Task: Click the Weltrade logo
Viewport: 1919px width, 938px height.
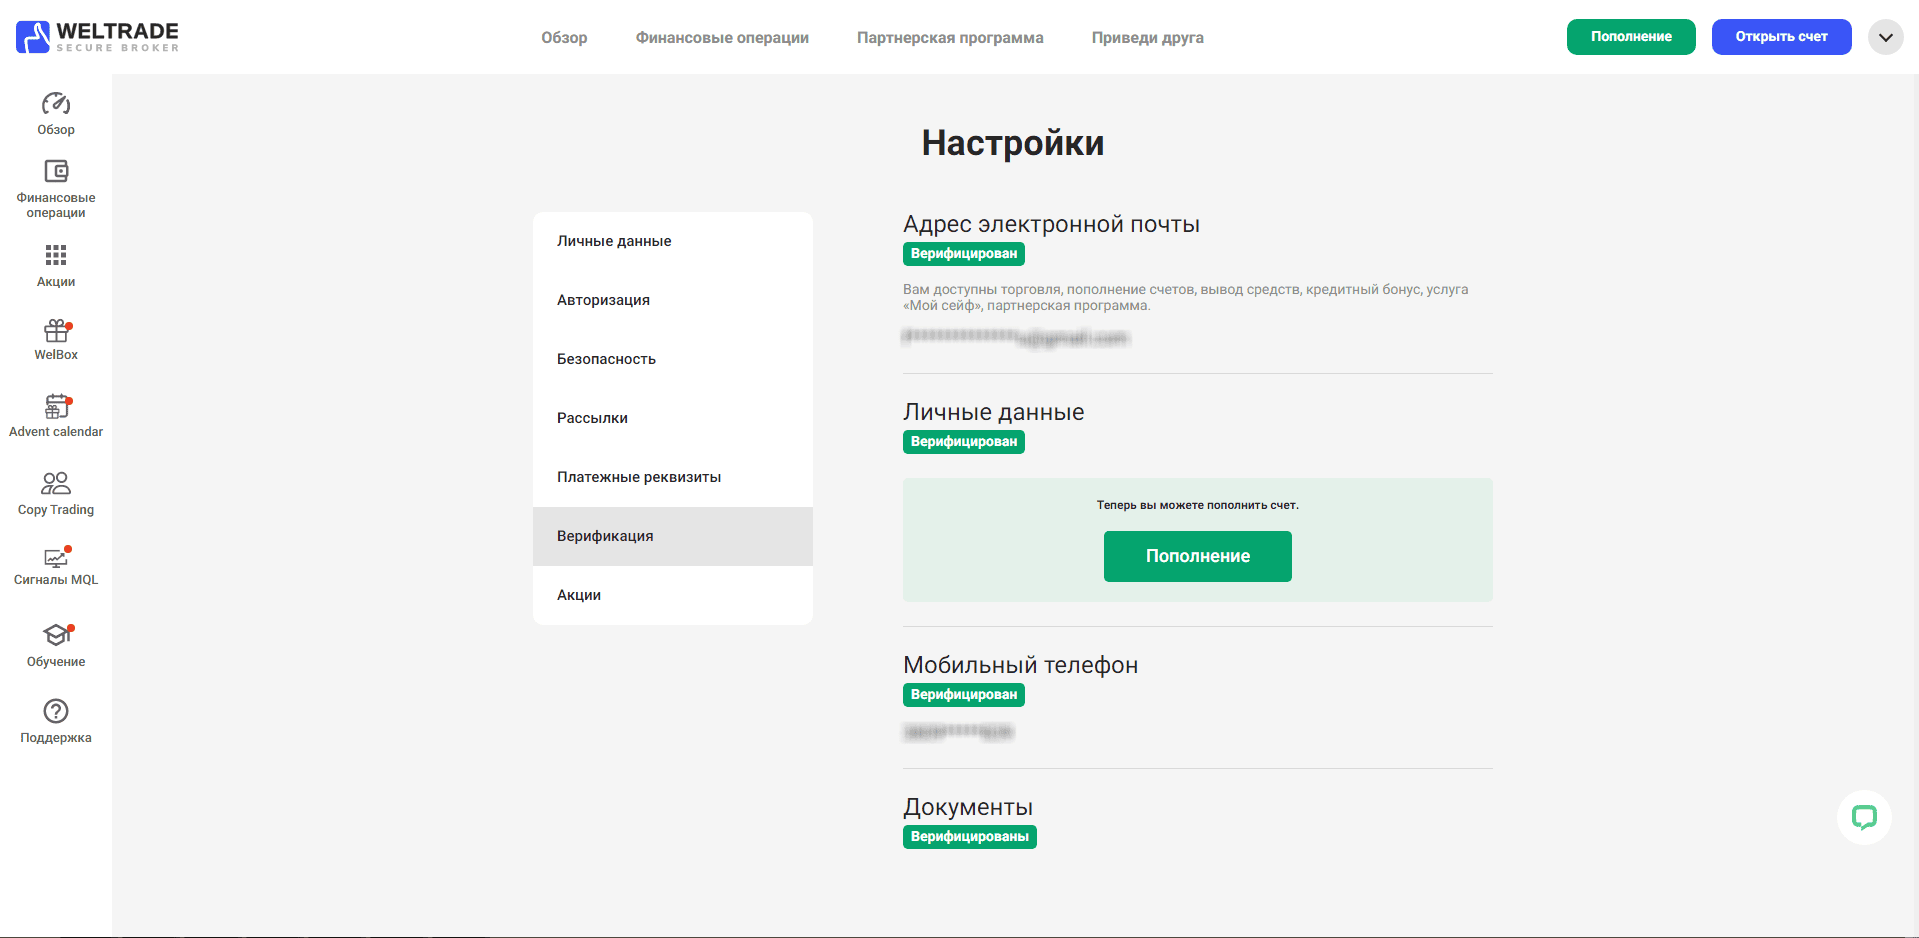Action: 98,37
